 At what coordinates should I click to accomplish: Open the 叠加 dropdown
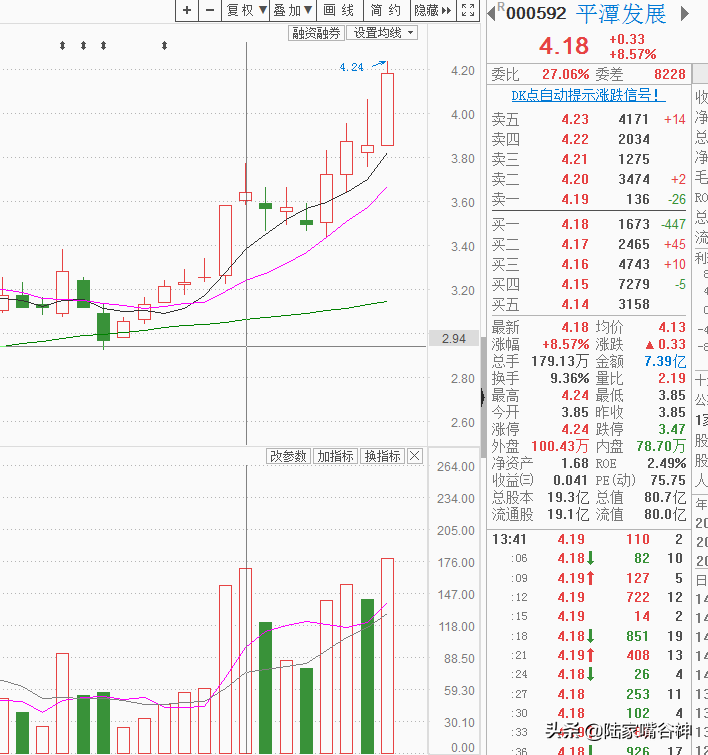tap(292, 10)
